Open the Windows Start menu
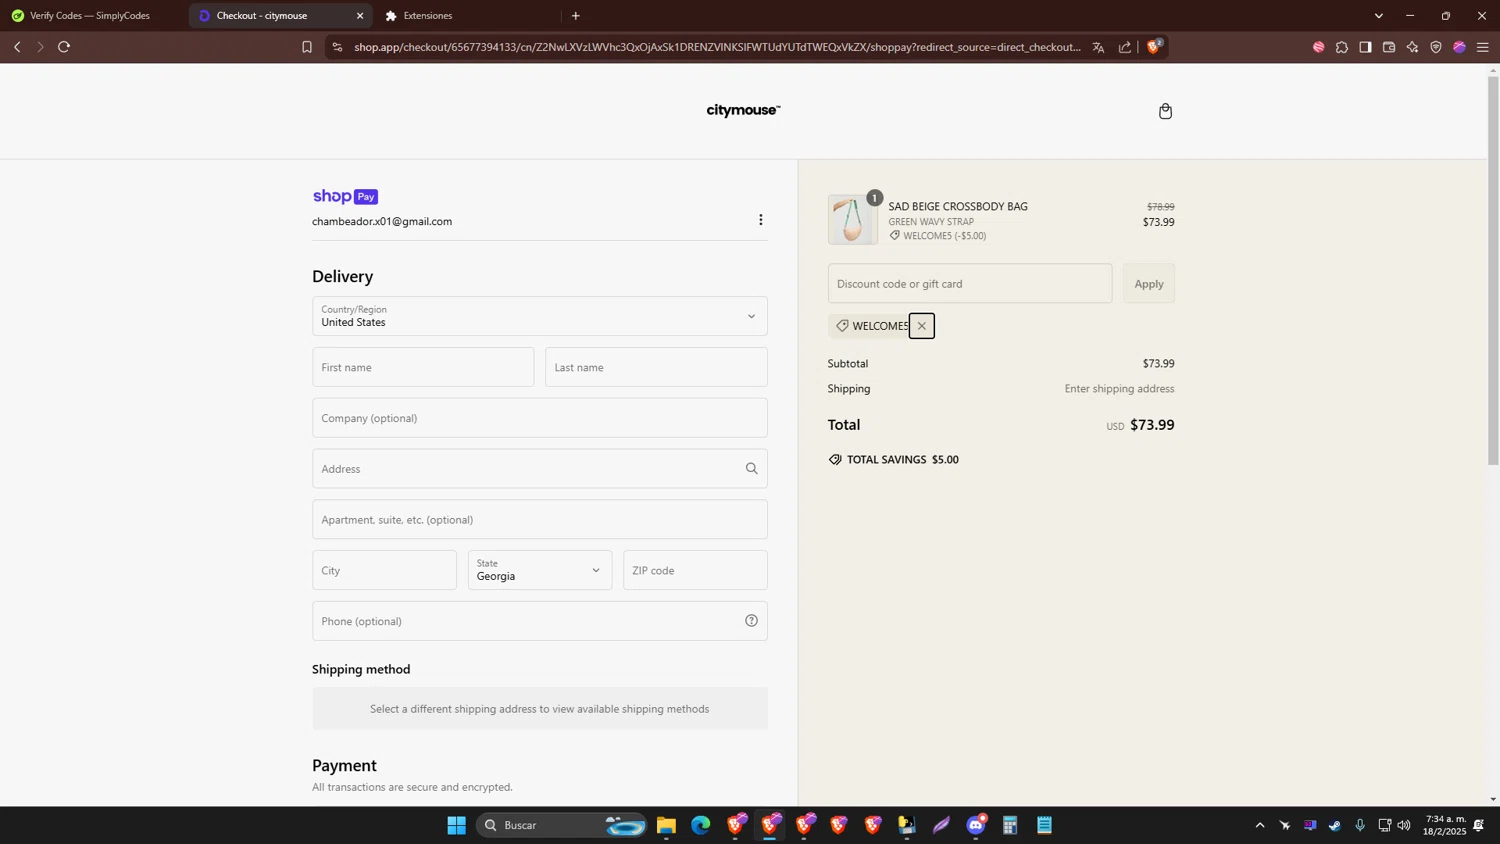 click(x=456, y=825)
